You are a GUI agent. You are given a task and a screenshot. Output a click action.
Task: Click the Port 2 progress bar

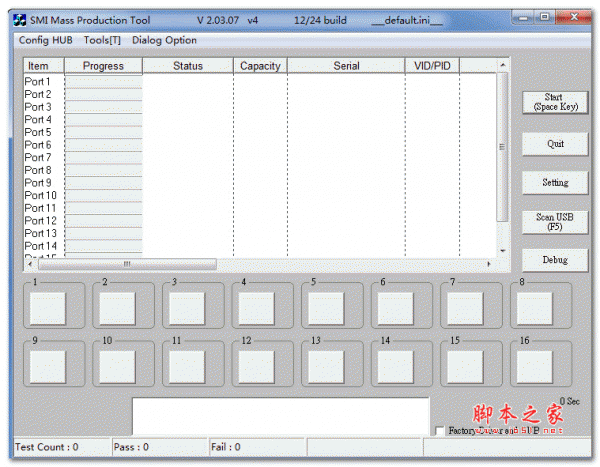(x=104, y=94)
